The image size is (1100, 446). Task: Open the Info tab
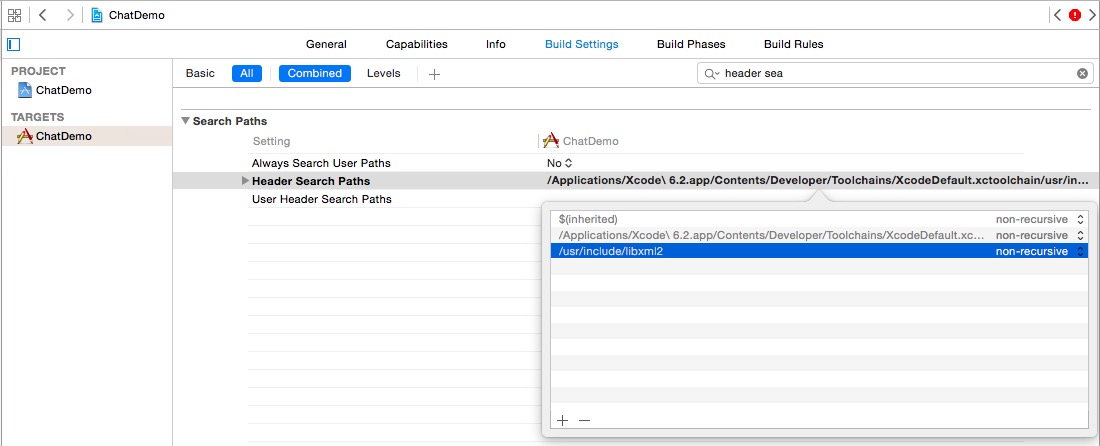(x=495, y=44)
